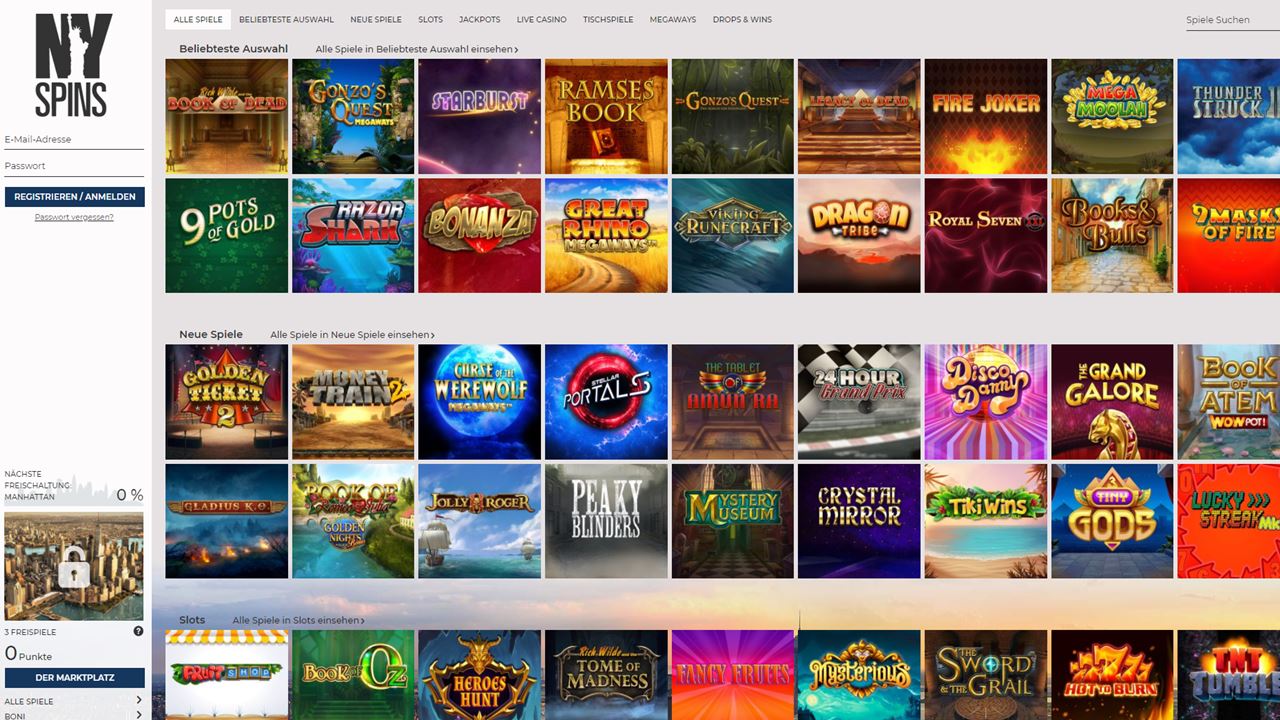
Task: Open the Books & Bulls game
Action: coord(1112,235)
